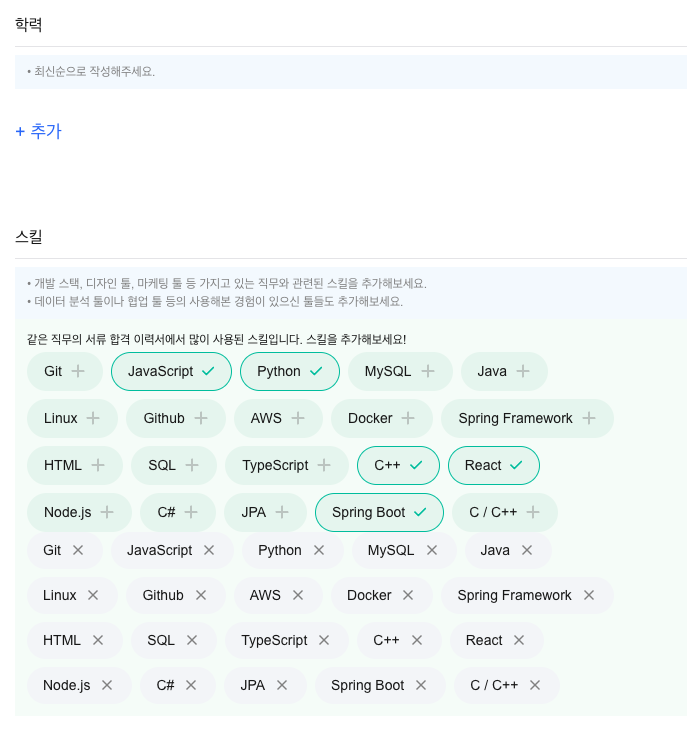Viewport: 687px width, 731px height.
Task: Toggle off the checked React skill chip
Action: click(x=494, y=466)
